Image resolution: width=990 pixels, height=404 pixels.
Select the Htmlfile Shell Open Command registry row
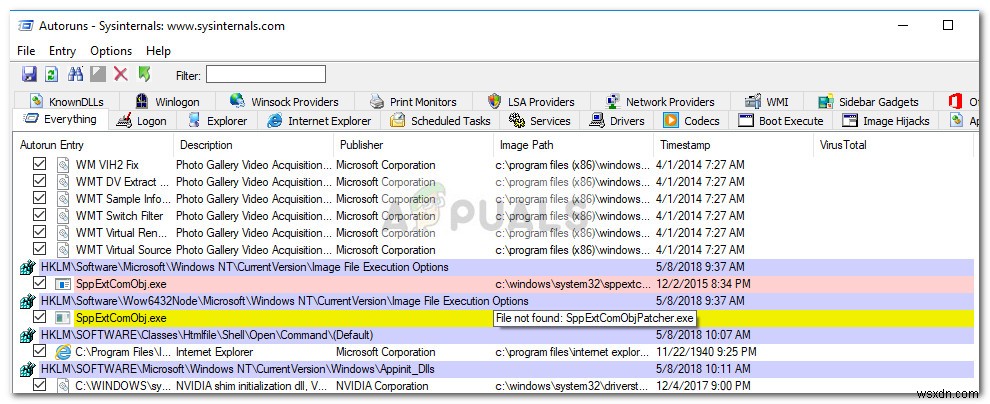200,335
